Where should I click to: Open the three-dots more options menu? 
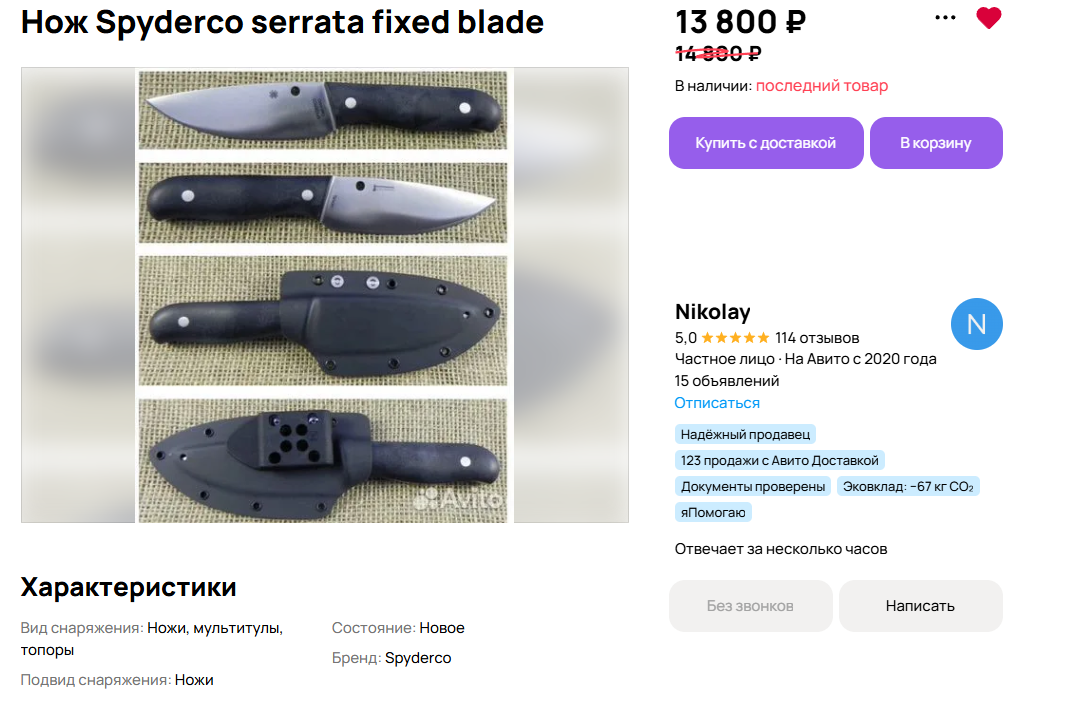[x=945, y=18]
